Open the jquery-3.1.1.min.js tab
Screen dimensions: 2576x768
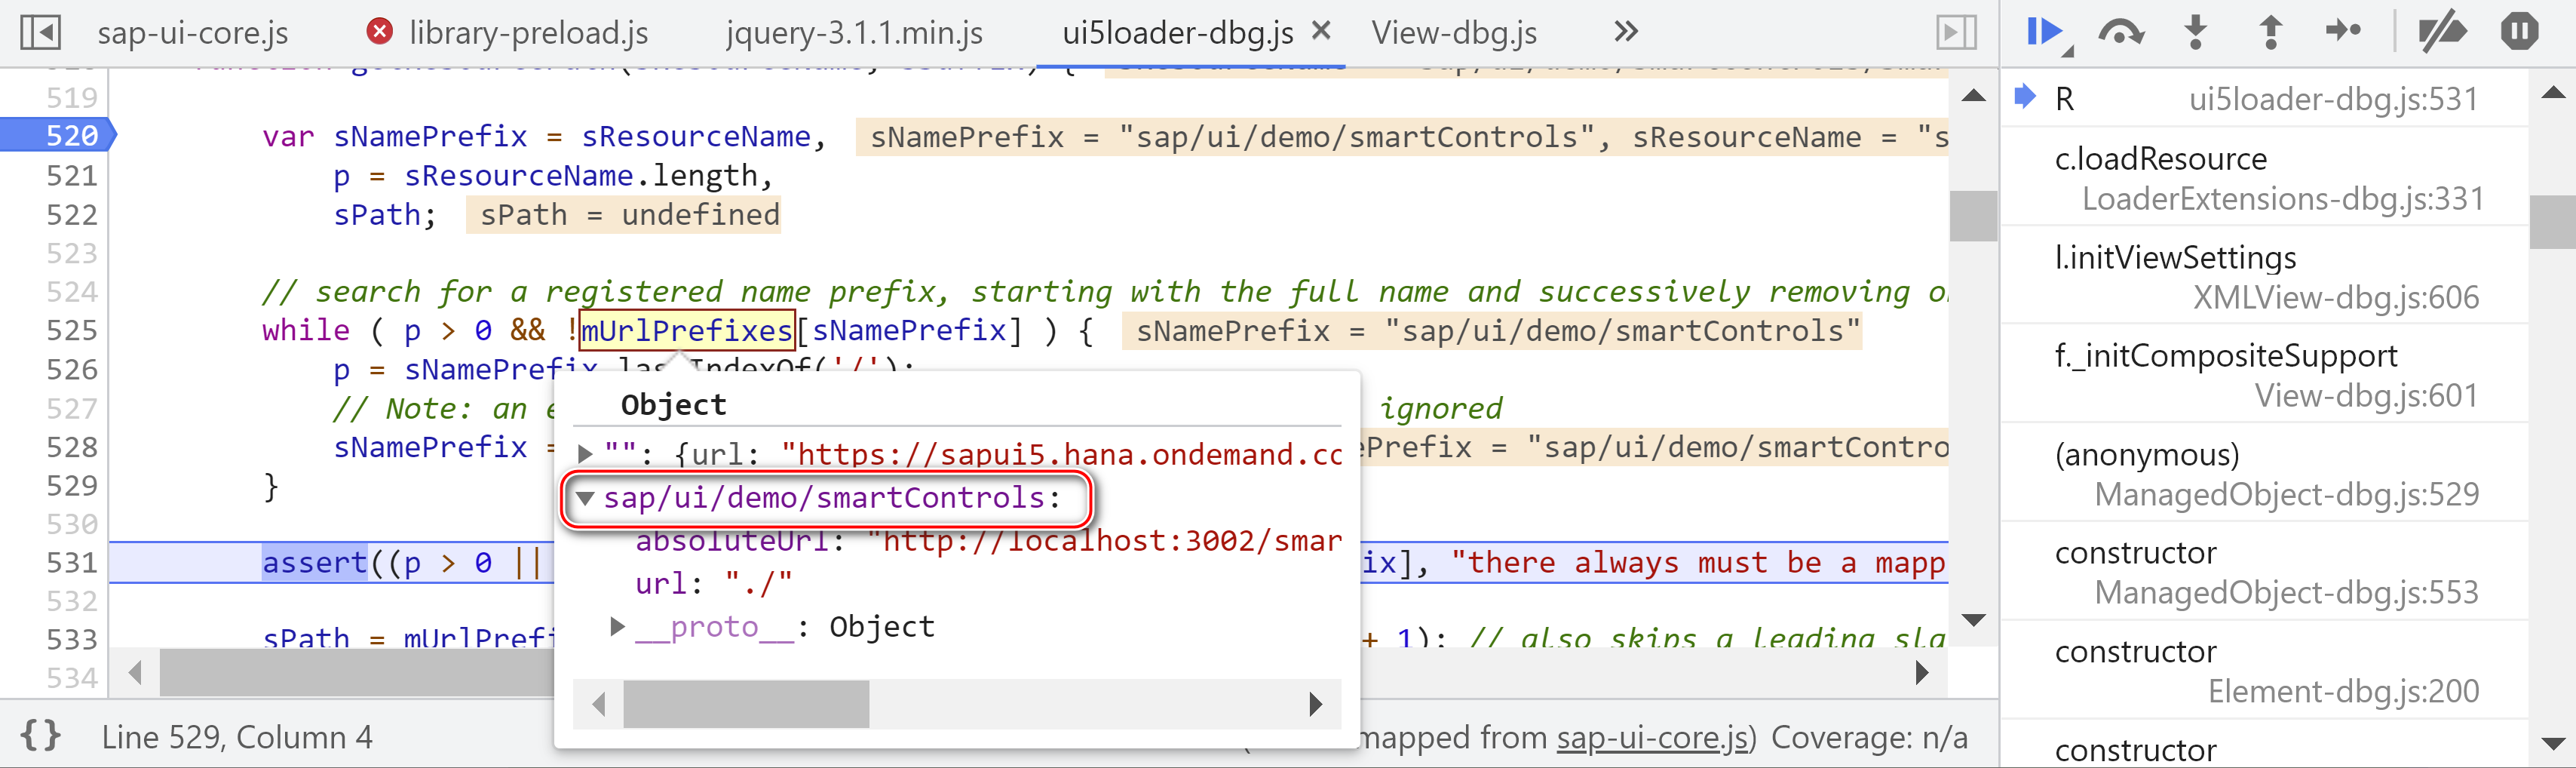click(x=854, y=33)
